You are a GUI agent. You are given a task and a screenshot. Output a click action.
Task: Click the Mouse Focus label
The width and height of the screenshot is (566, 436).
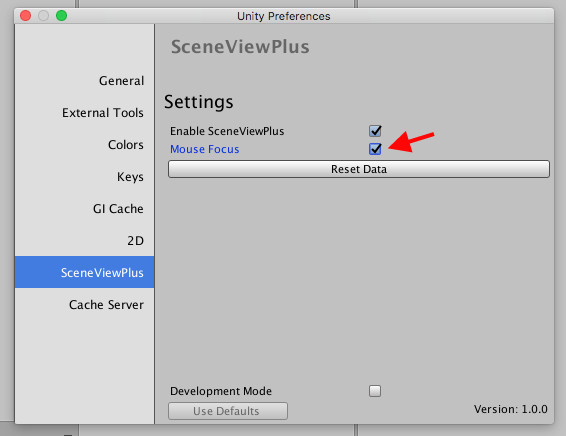tap(205, 149)
